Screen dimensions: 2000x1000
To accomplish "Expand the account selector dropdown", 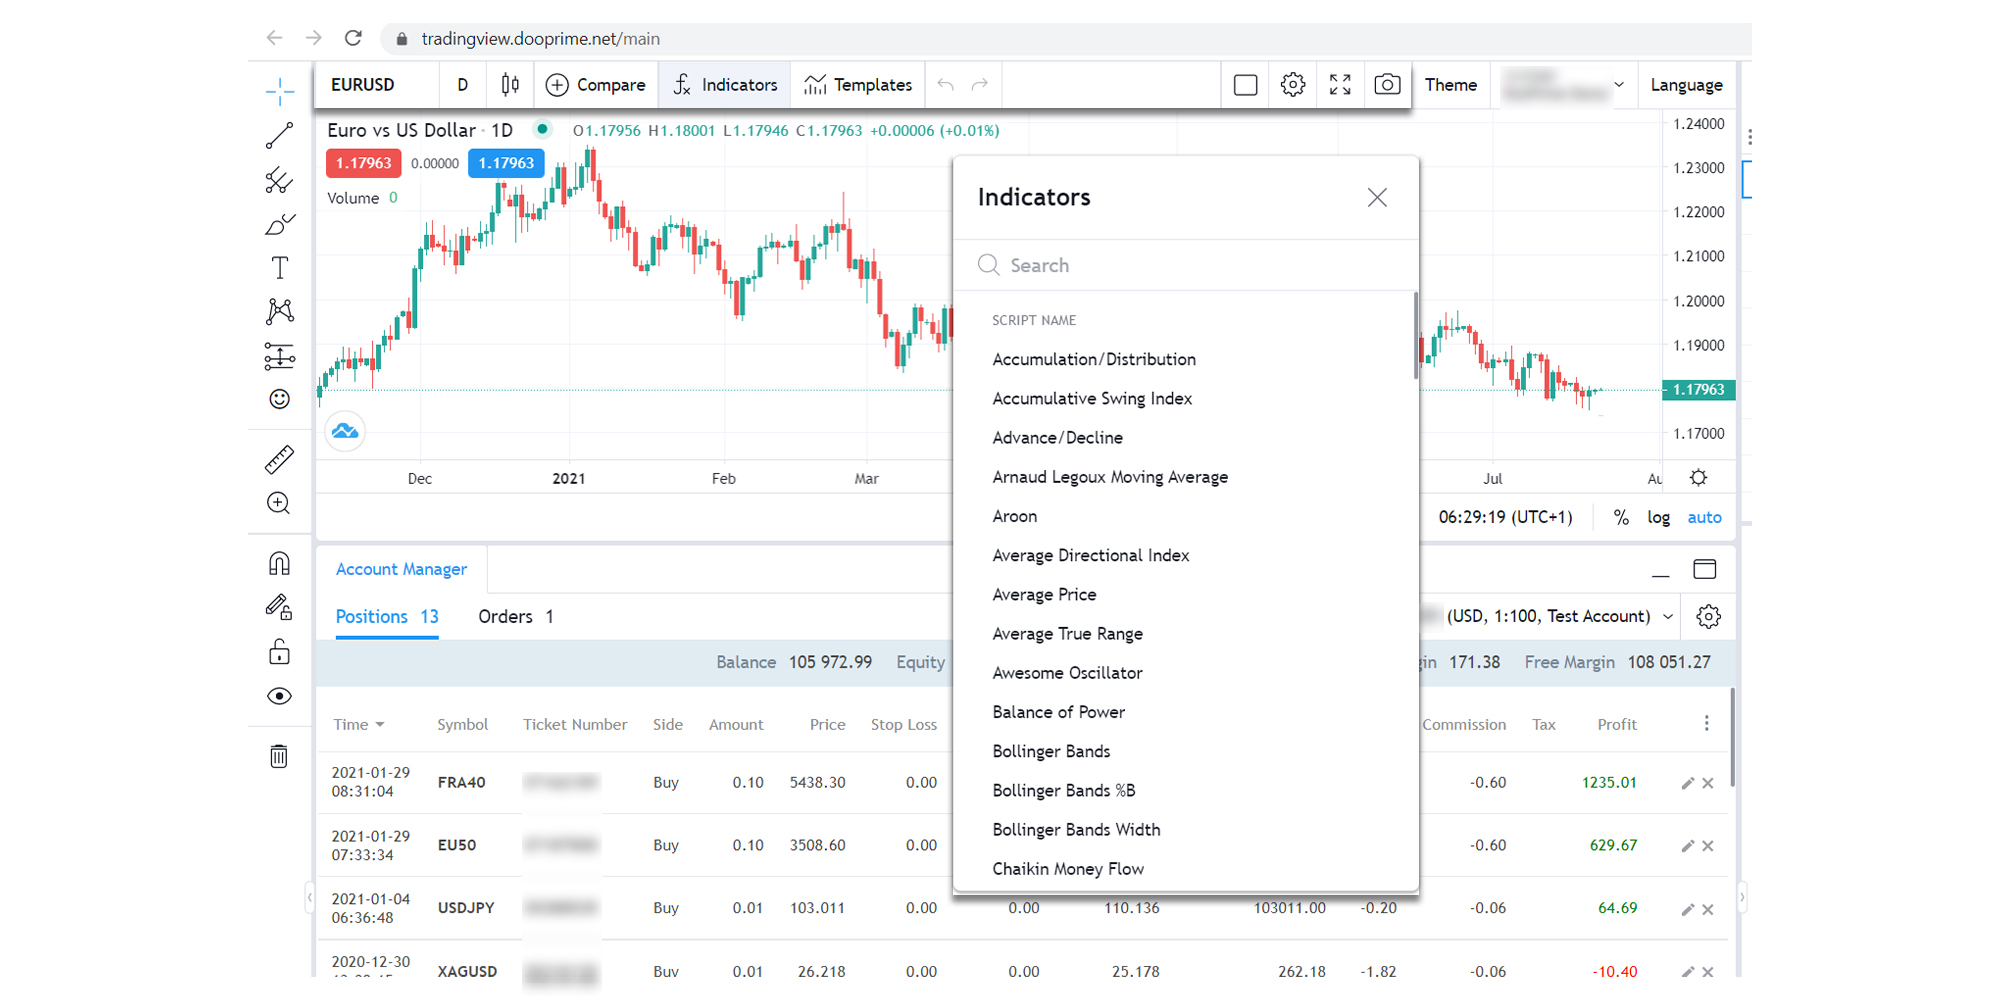I will tap(1667, 616).
